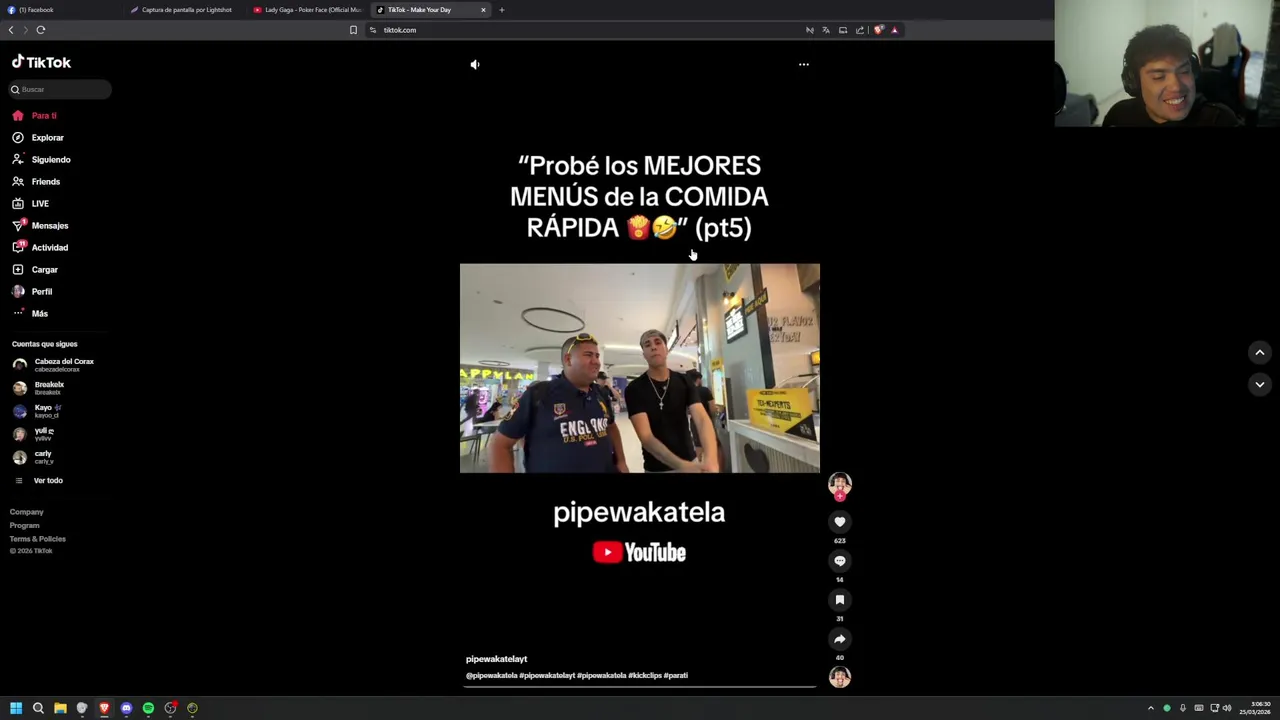1280x720 pixels.
Task: Open the followed account yulli
Action: point(34,434)
